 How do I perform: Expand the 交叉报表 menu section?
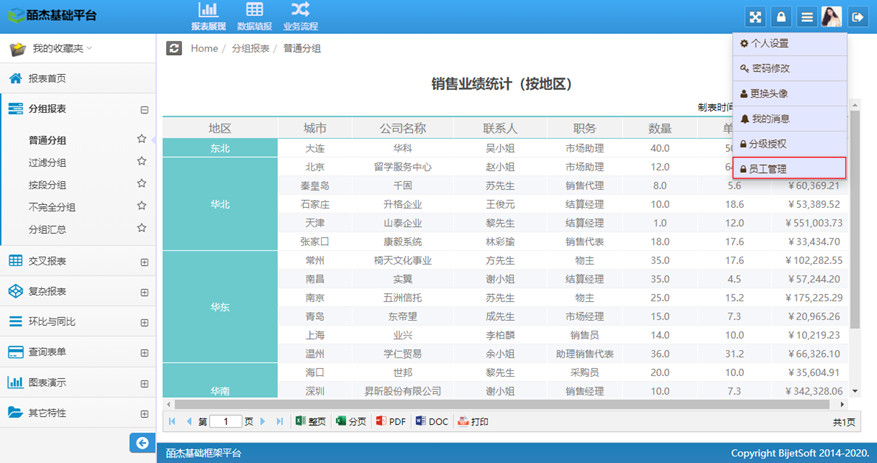[144, 261]
